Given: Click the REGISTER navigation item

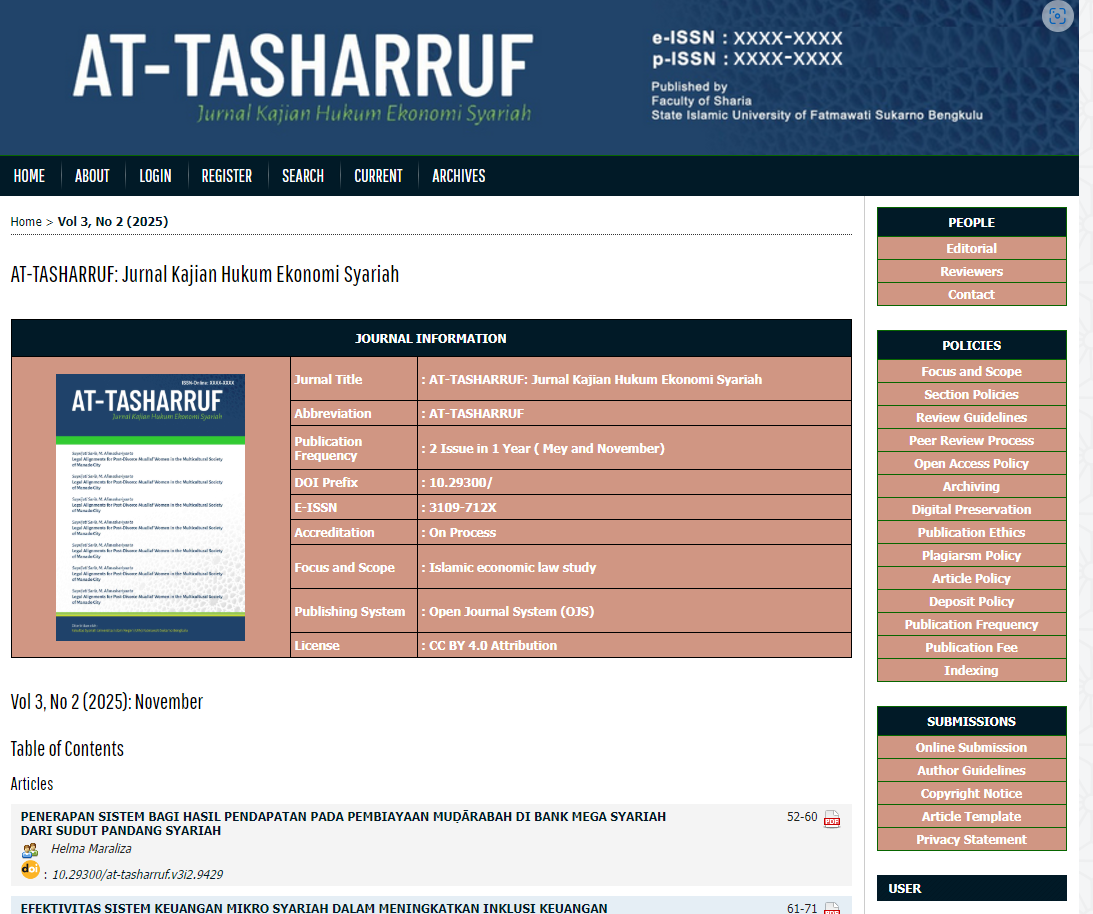Looking at the screenshot, I should pyautogui.click(x=226, y=176).
